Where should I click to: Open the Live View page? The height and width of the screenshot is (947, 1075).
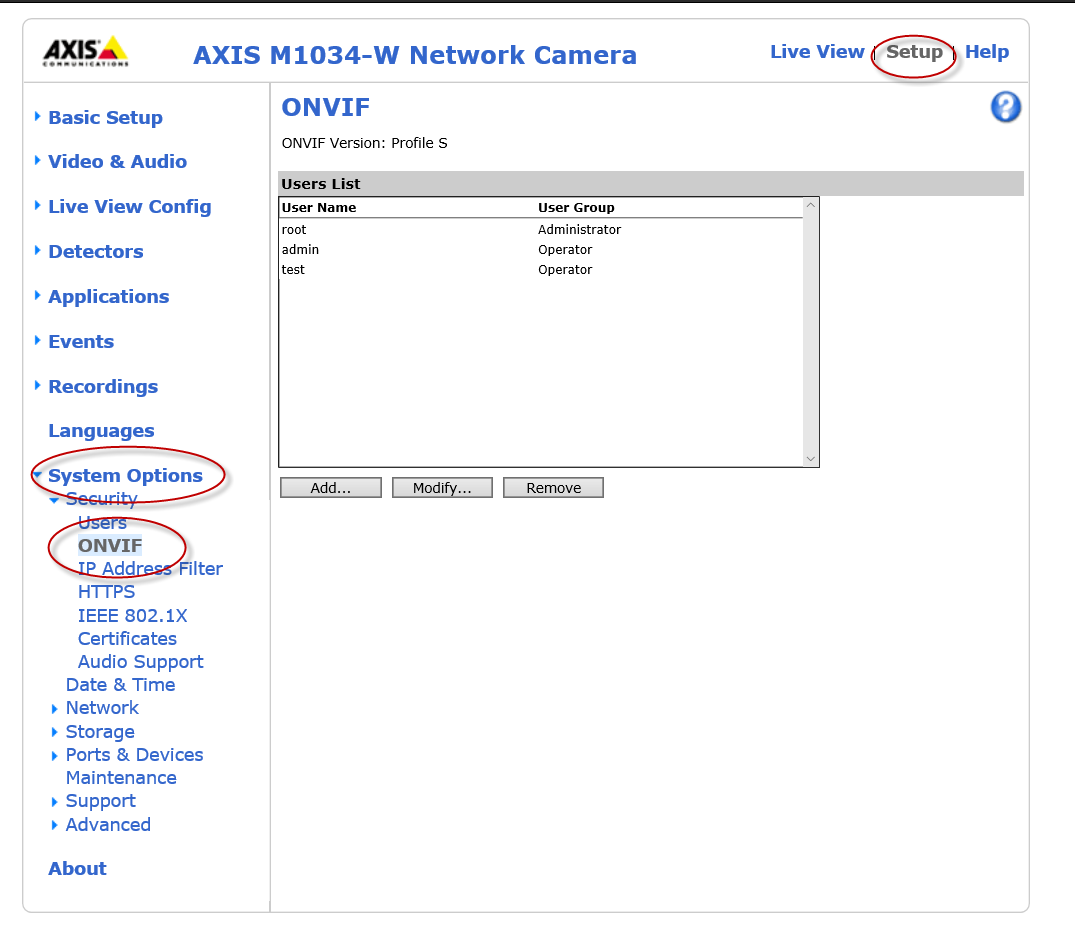click(x=817, y=51)
